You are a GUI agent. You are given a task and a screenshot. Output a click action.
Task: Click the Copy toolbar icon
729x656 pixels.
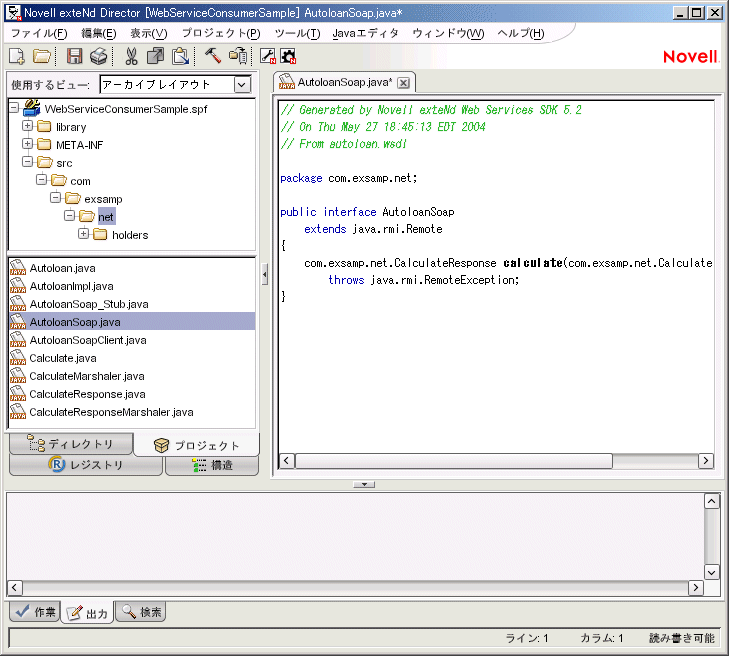pyautogui.click(x=155, y=56)
